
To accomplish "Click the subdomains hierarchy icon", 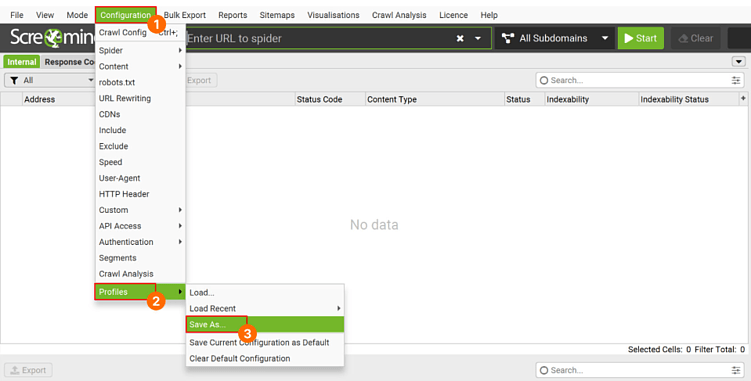I will click(508, 38).
